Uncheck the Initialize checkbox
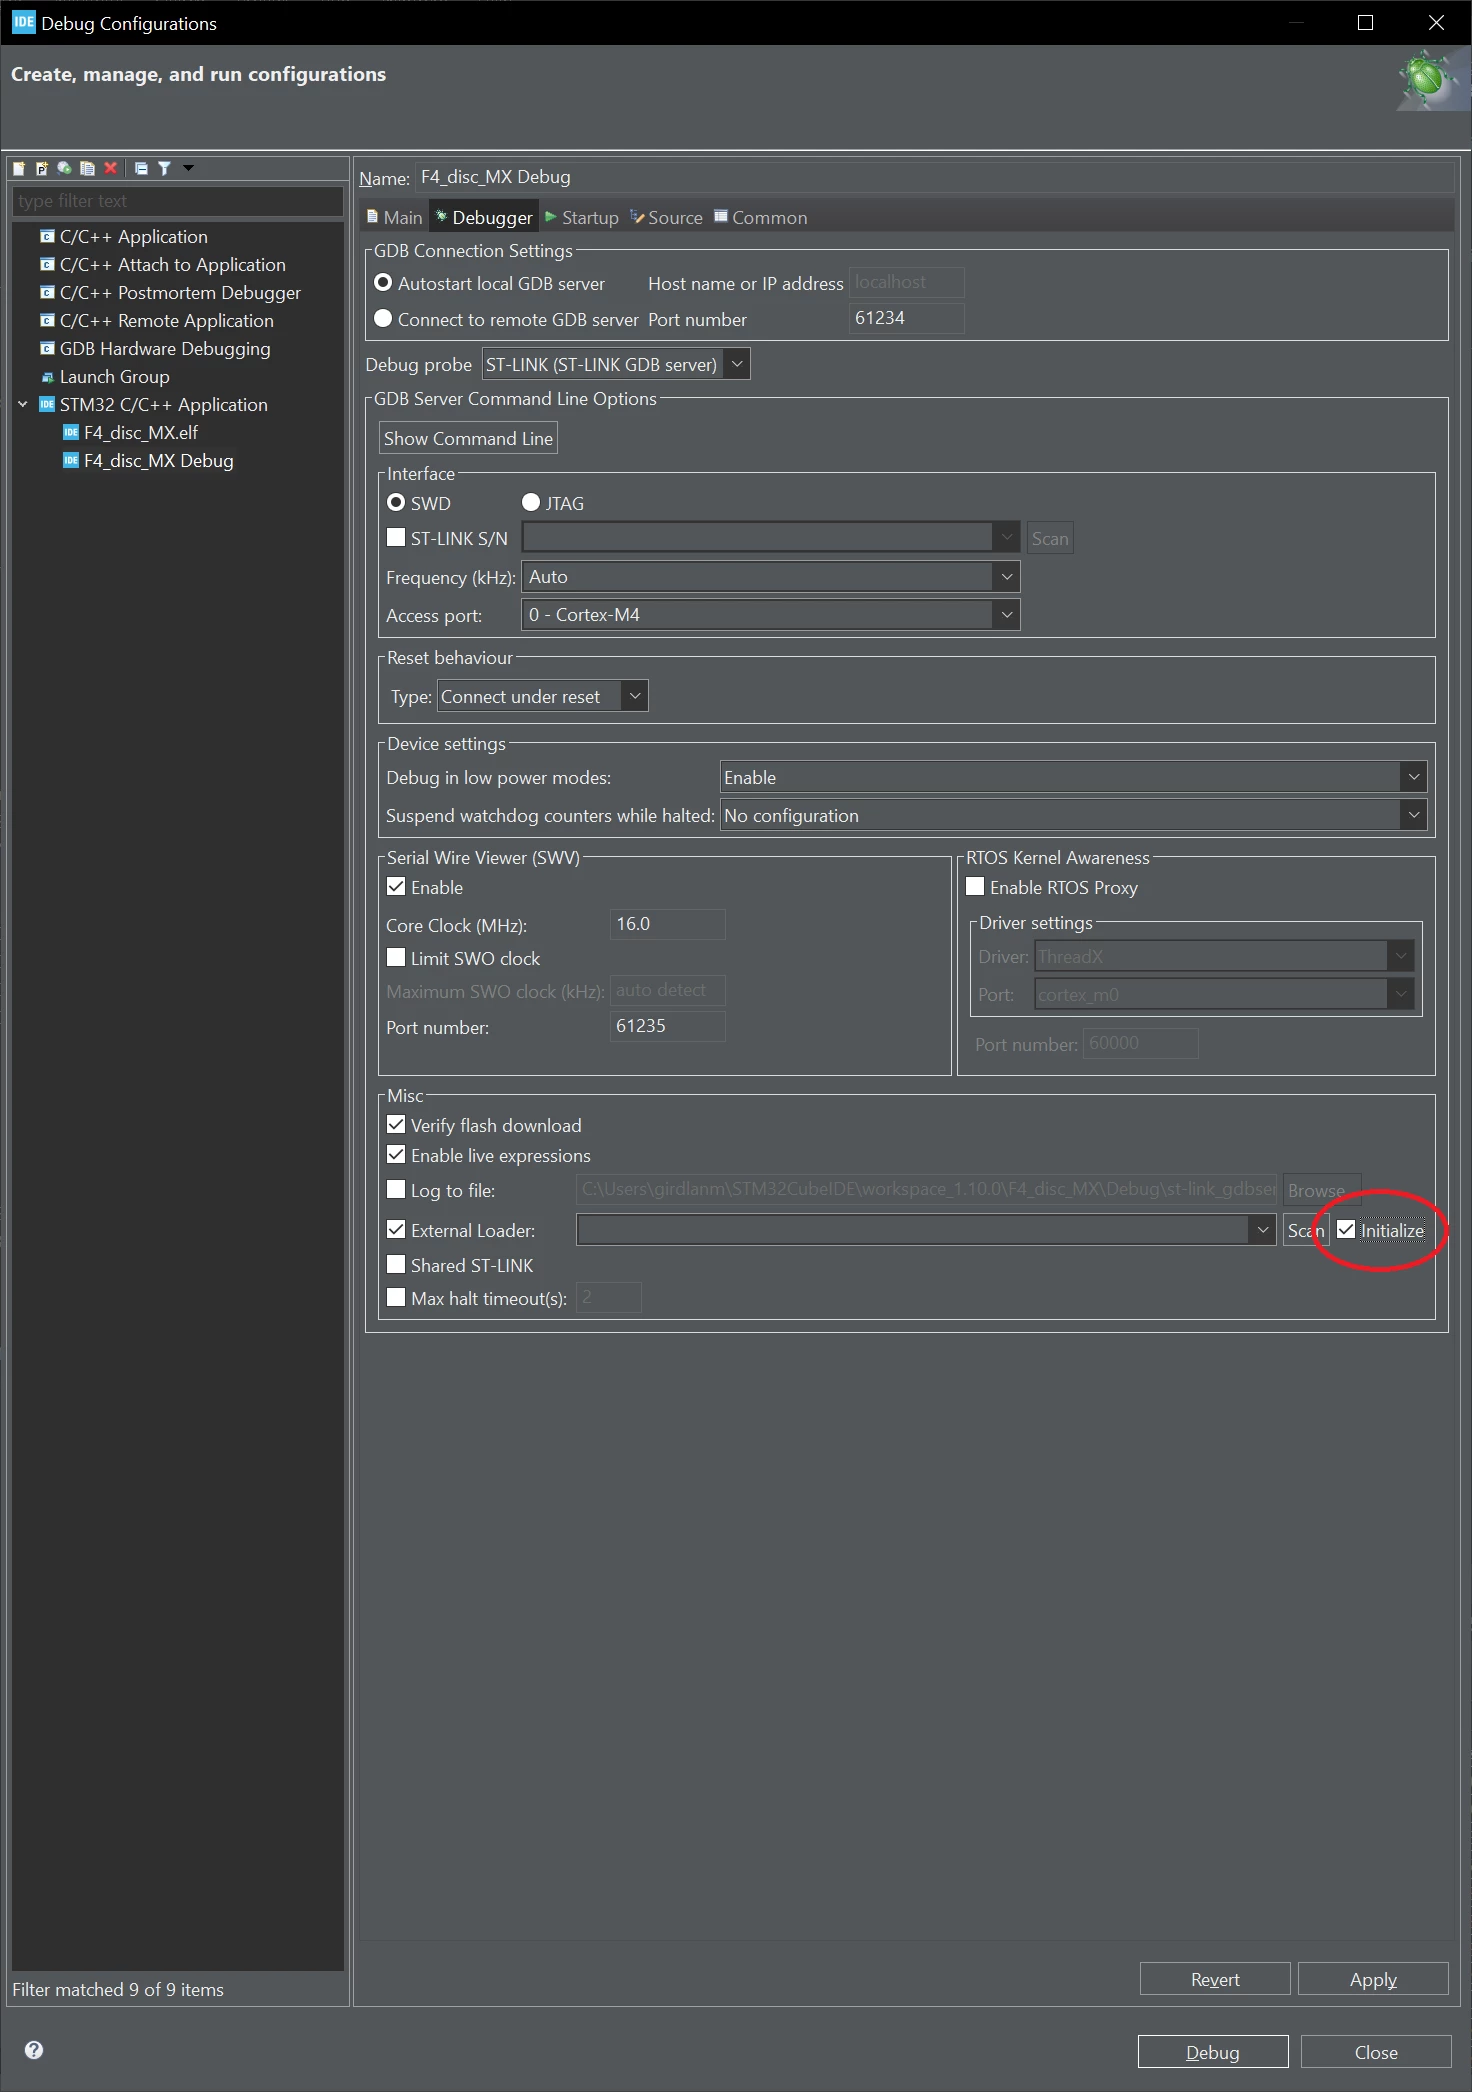 (x=1346, y=1229)
